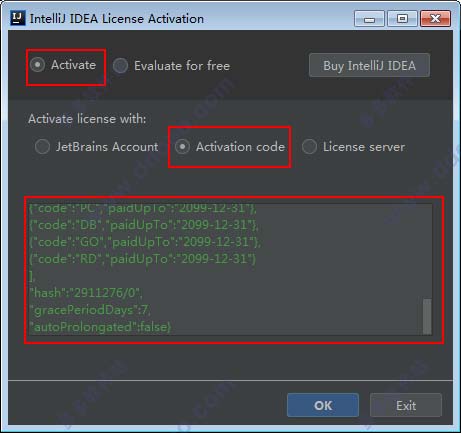
Task: Click the "gracePeriodDays":7 line
Action: (90, 310)
